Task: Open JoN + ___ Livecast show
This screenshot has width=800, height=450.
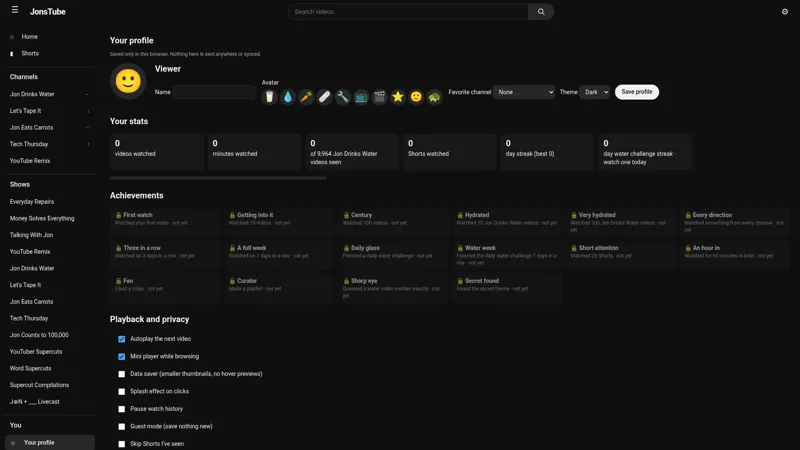Action: click(x=34, y=402)
